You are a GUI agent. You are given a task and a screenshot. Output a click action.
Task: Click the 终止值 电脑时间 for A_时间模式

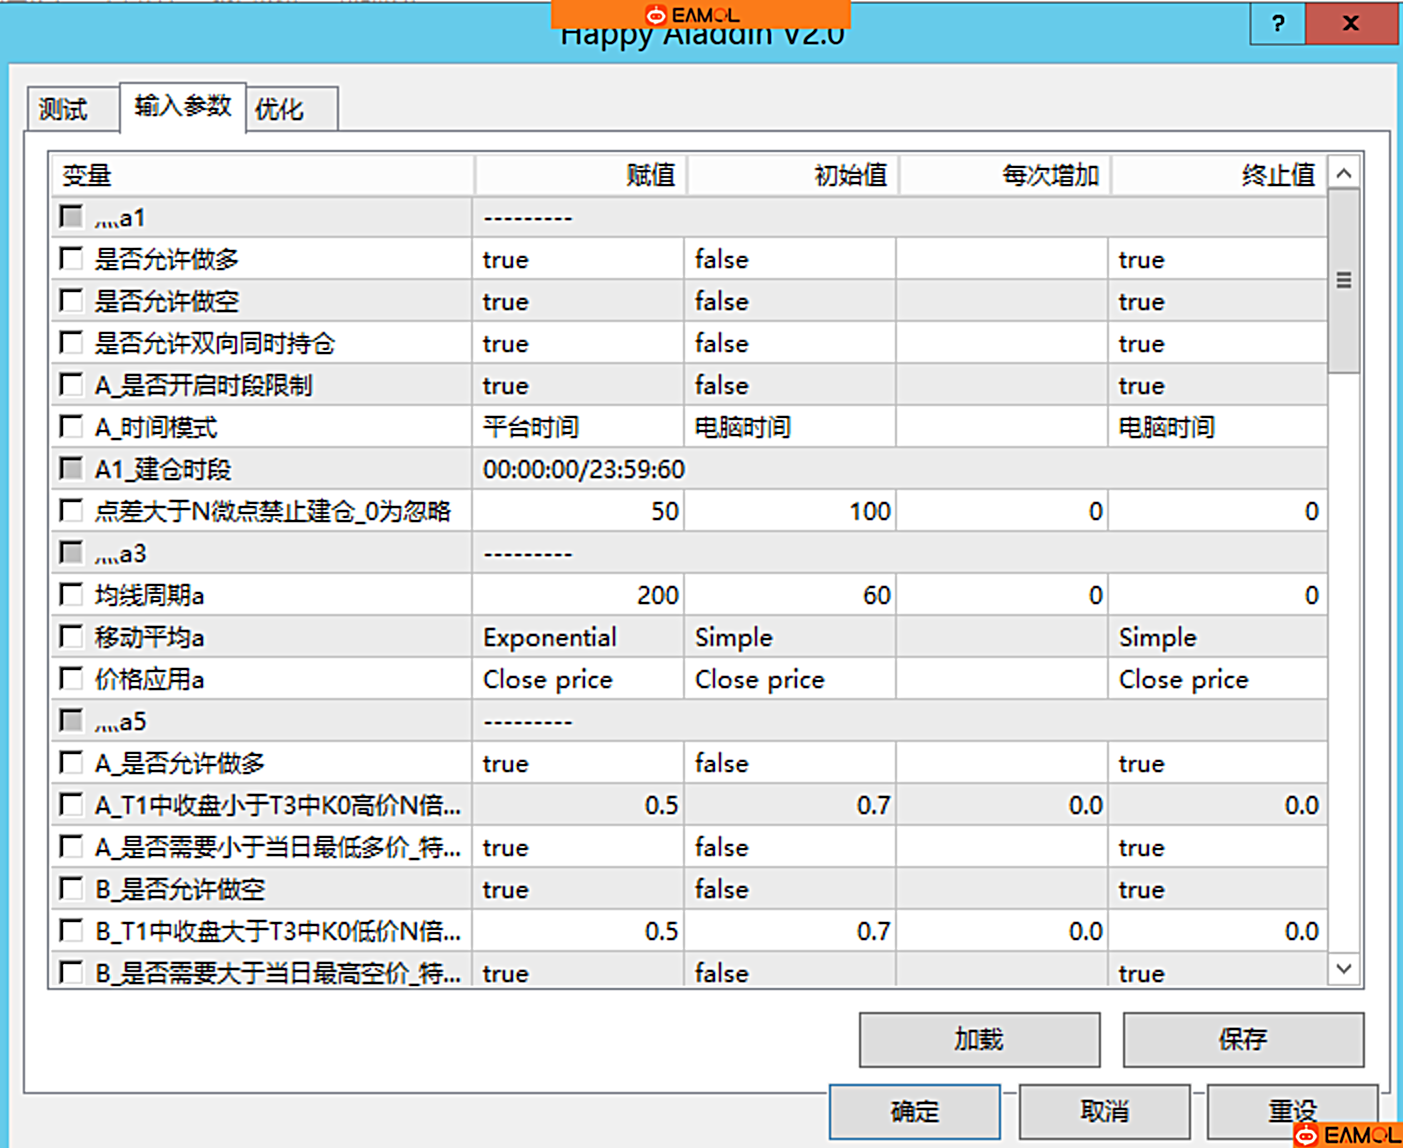[x=1217, y=427]
